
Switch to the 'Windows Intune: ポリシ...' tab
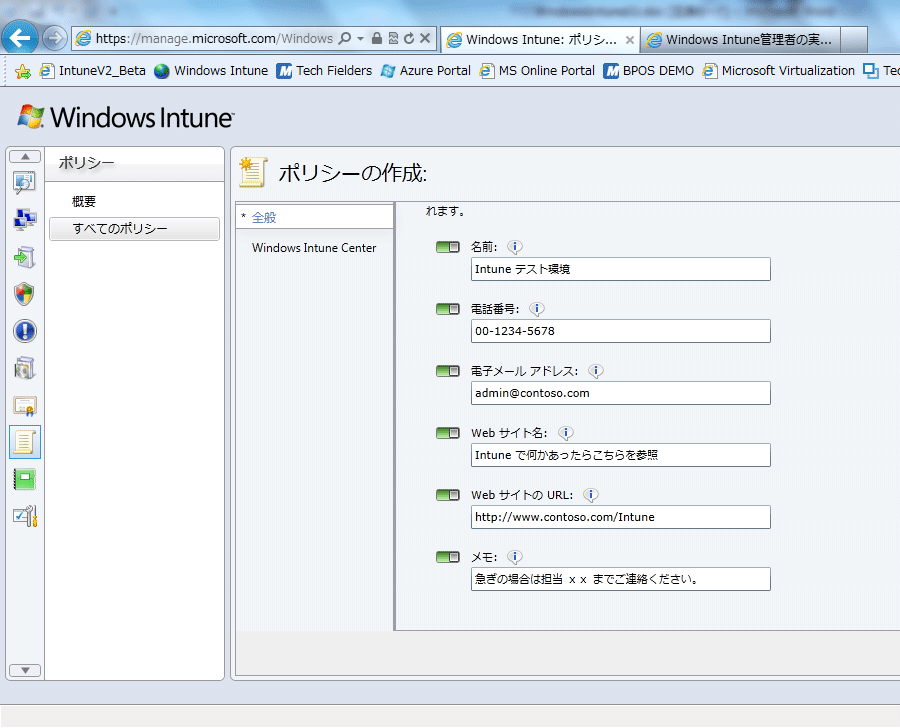tap(540, 40)
